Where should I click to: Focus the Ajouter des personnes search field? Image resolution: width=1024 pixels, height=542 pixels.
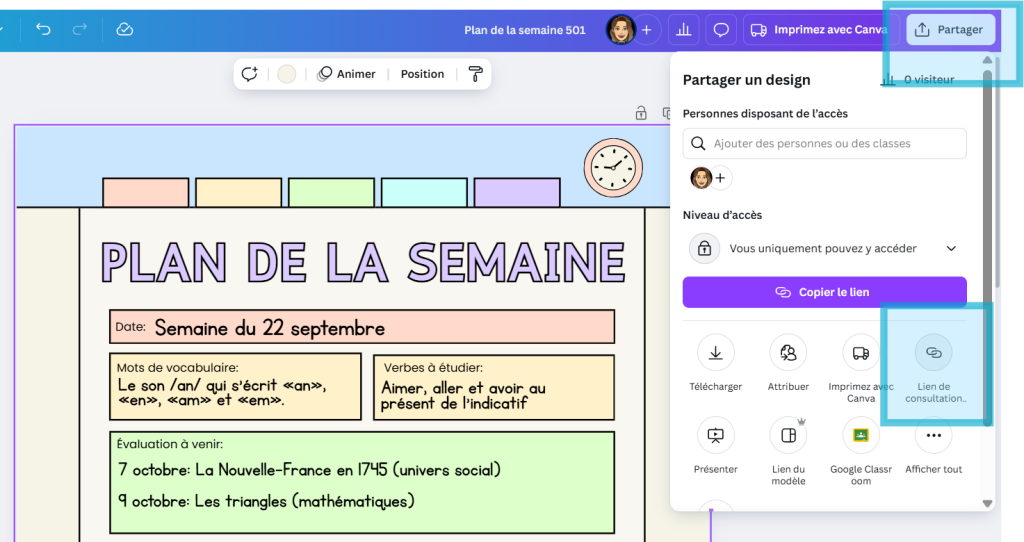click(x=825, y=143)
